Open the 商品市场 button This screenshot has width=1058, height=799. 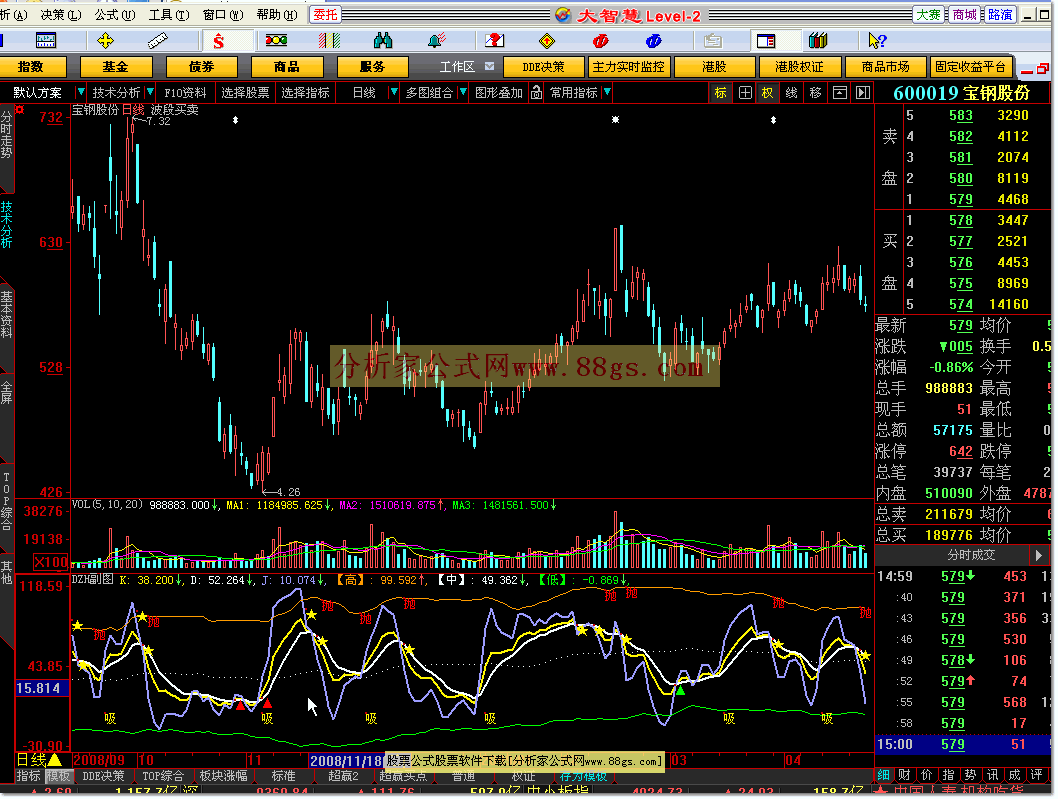(x=885, y=67)
